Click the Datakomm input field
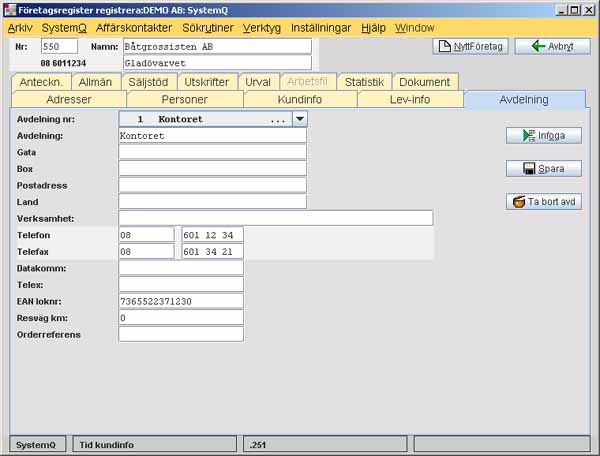600x456 pixels. (181, 268)
